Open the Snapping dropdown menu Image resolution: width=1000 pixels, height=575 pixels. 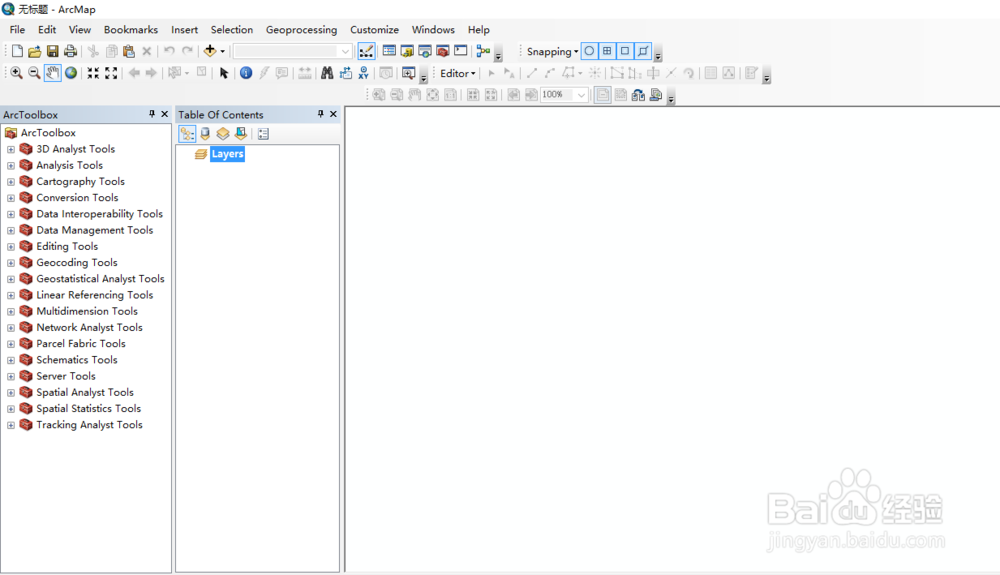click(552, 52)
